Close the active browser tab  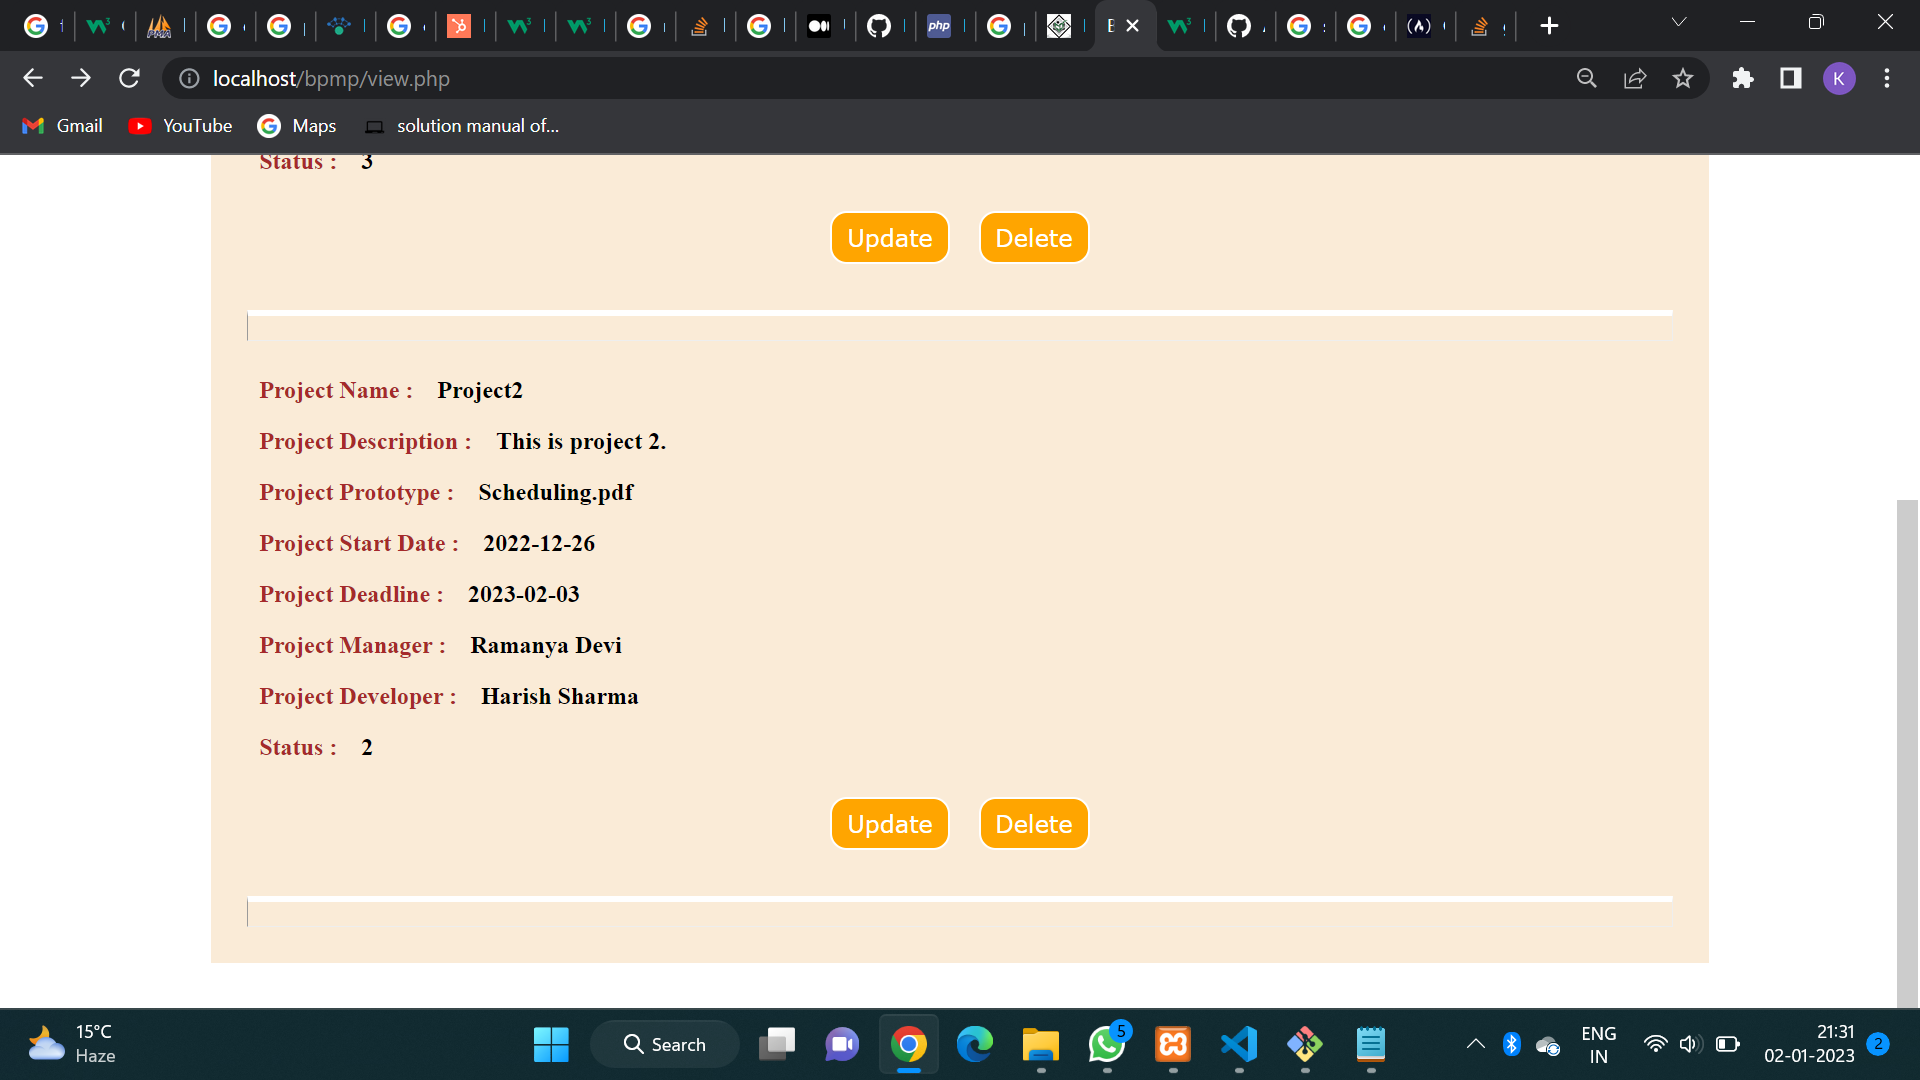coord(1133,26)
